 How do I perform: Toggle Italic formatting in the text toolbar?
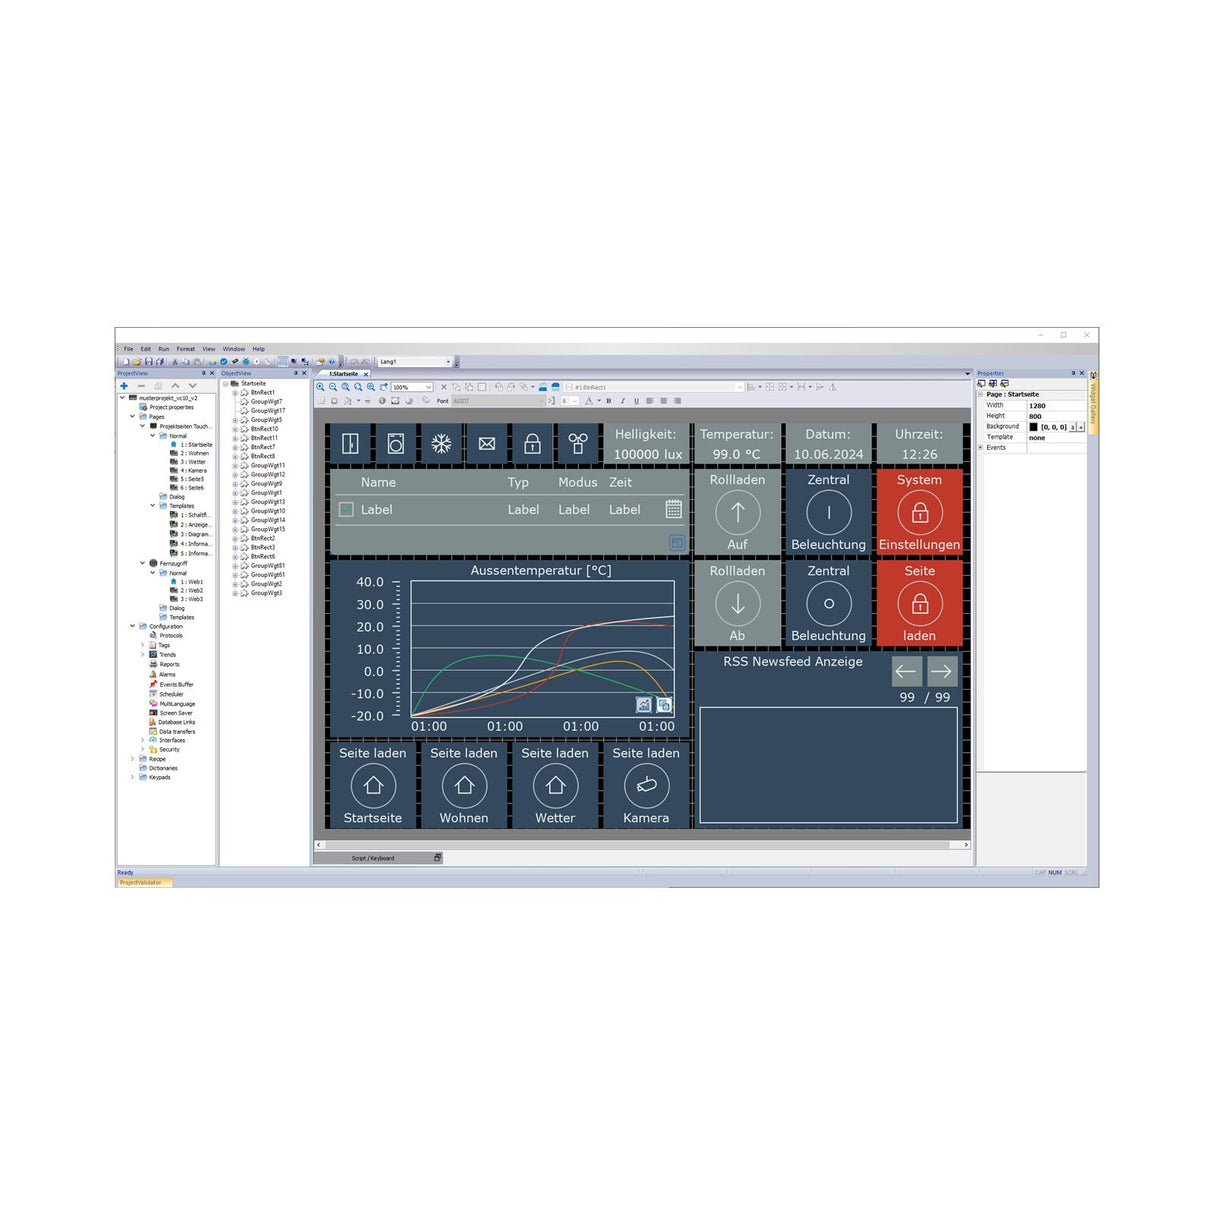point(622,400)
